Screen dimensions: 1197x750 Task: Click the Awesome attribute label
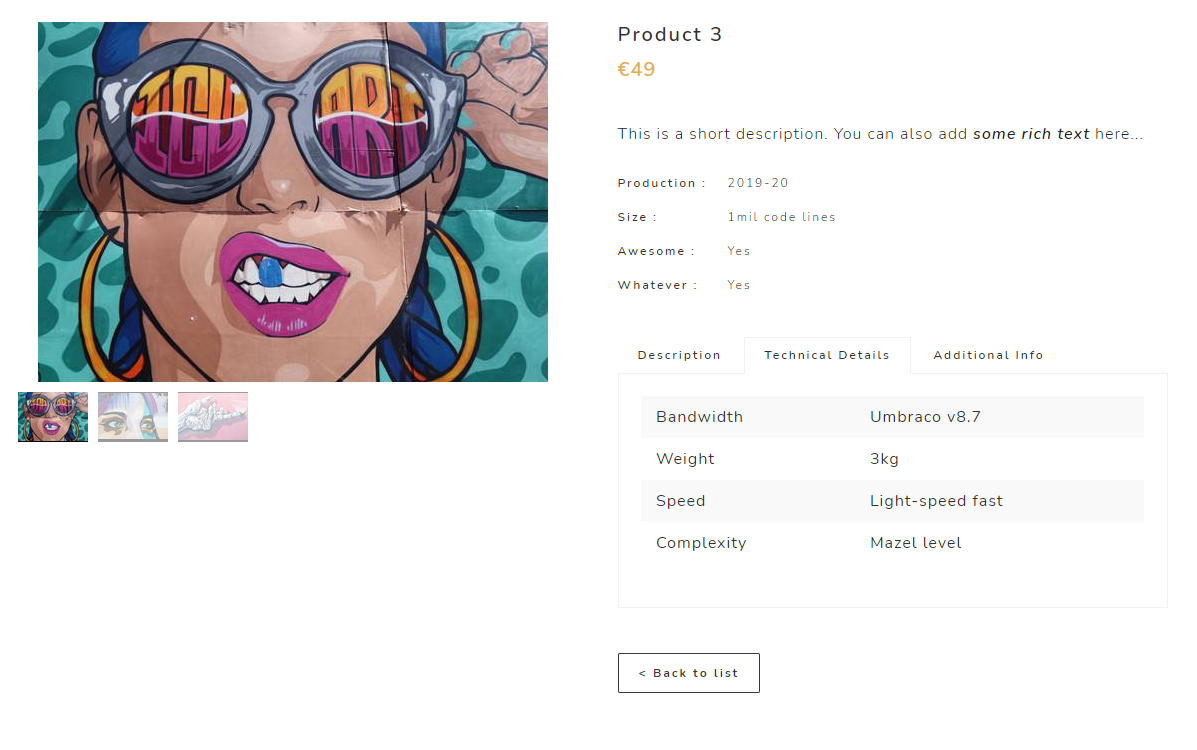(656, 251)
